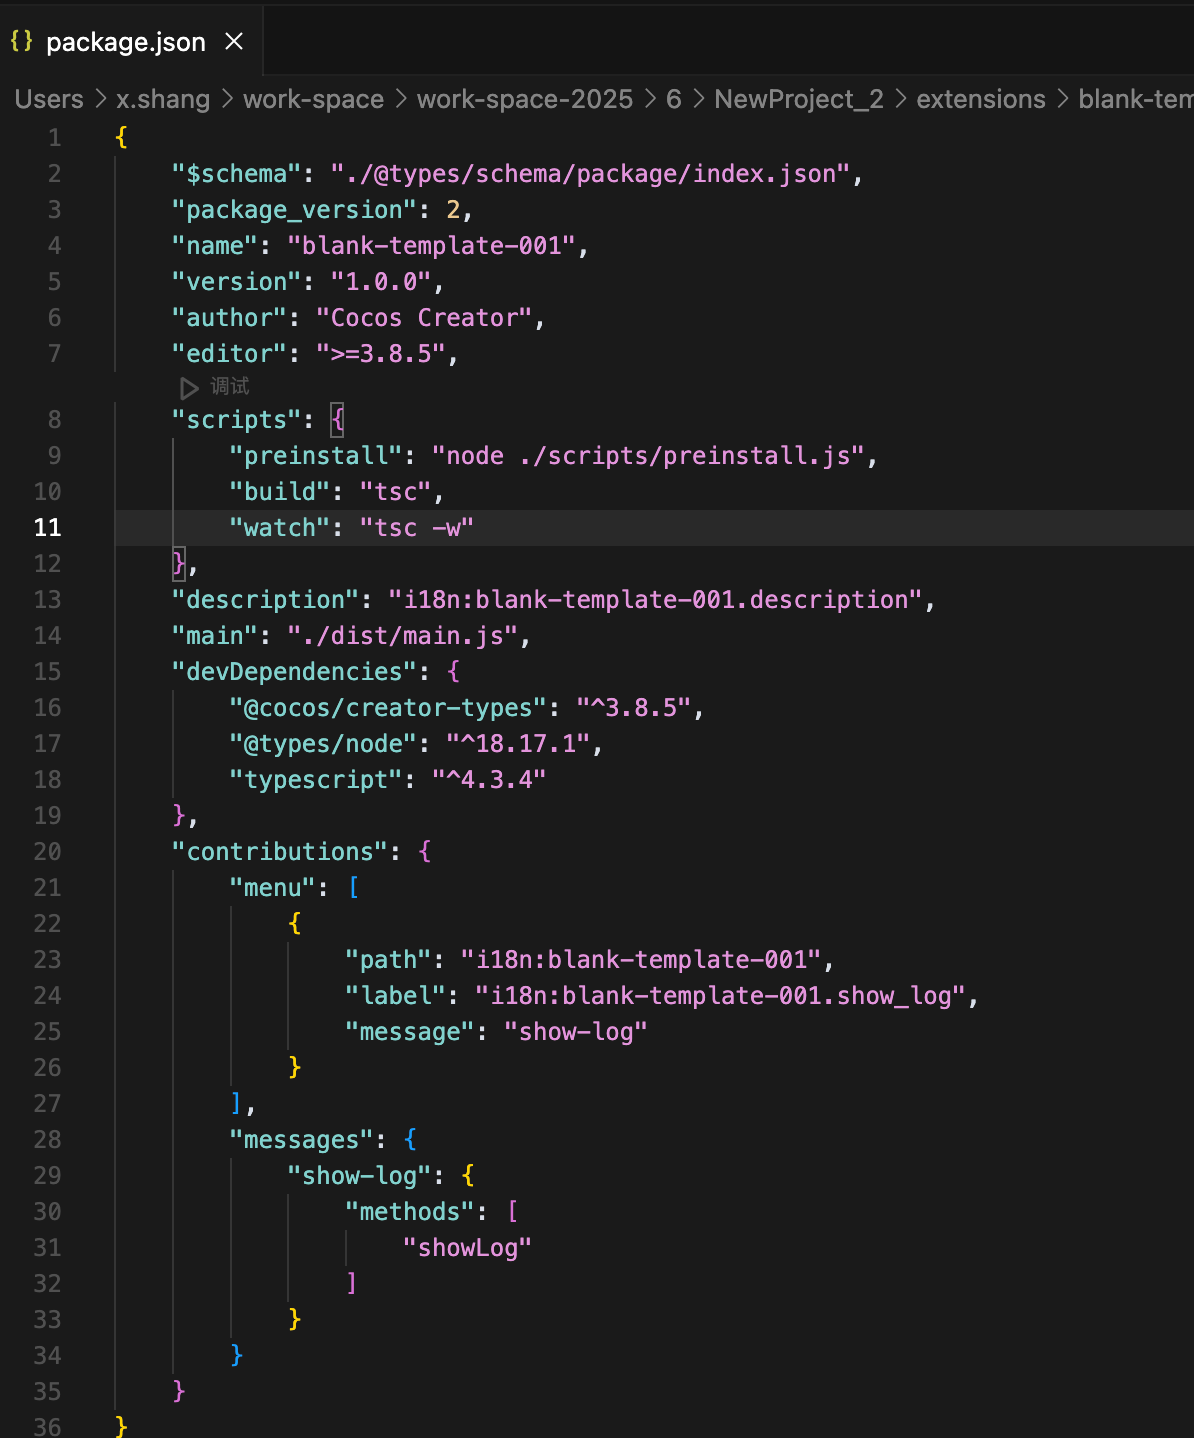Image resolution: width=1194 pixels, height=1438 pixels.
Task: Click "i18n:blank-template-001.description" value
Action: click(x=655, y=599)
